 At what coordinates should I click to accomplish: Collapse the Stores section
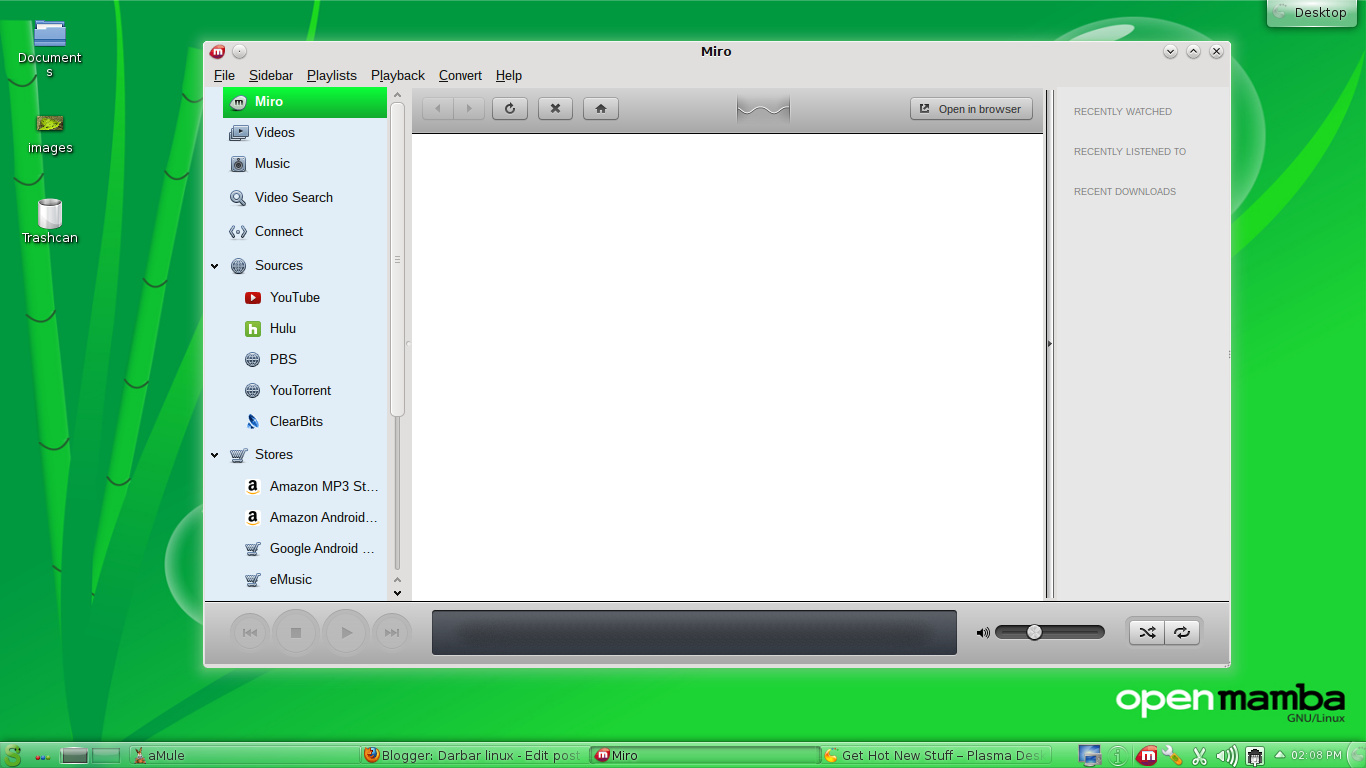coord(214,454)
